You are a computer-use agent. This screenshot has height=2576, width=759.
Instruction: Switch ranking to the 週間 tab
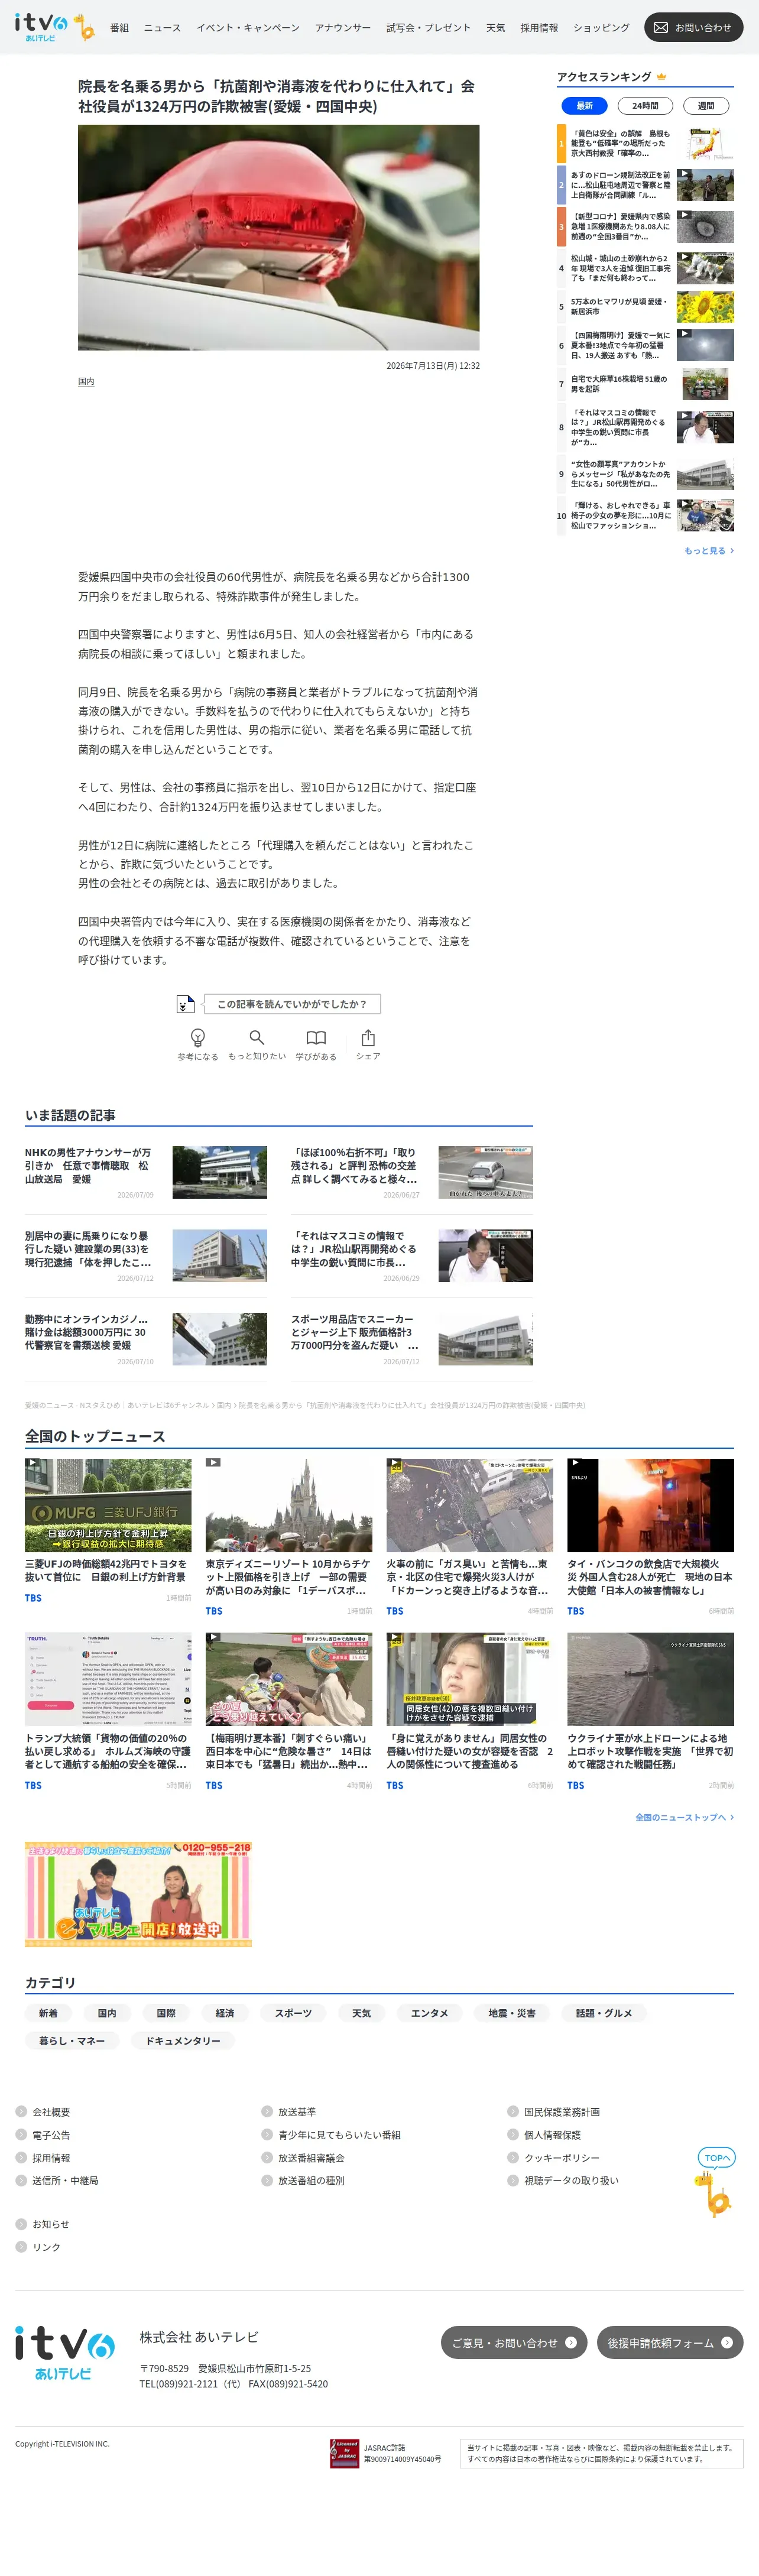[706, 105]
